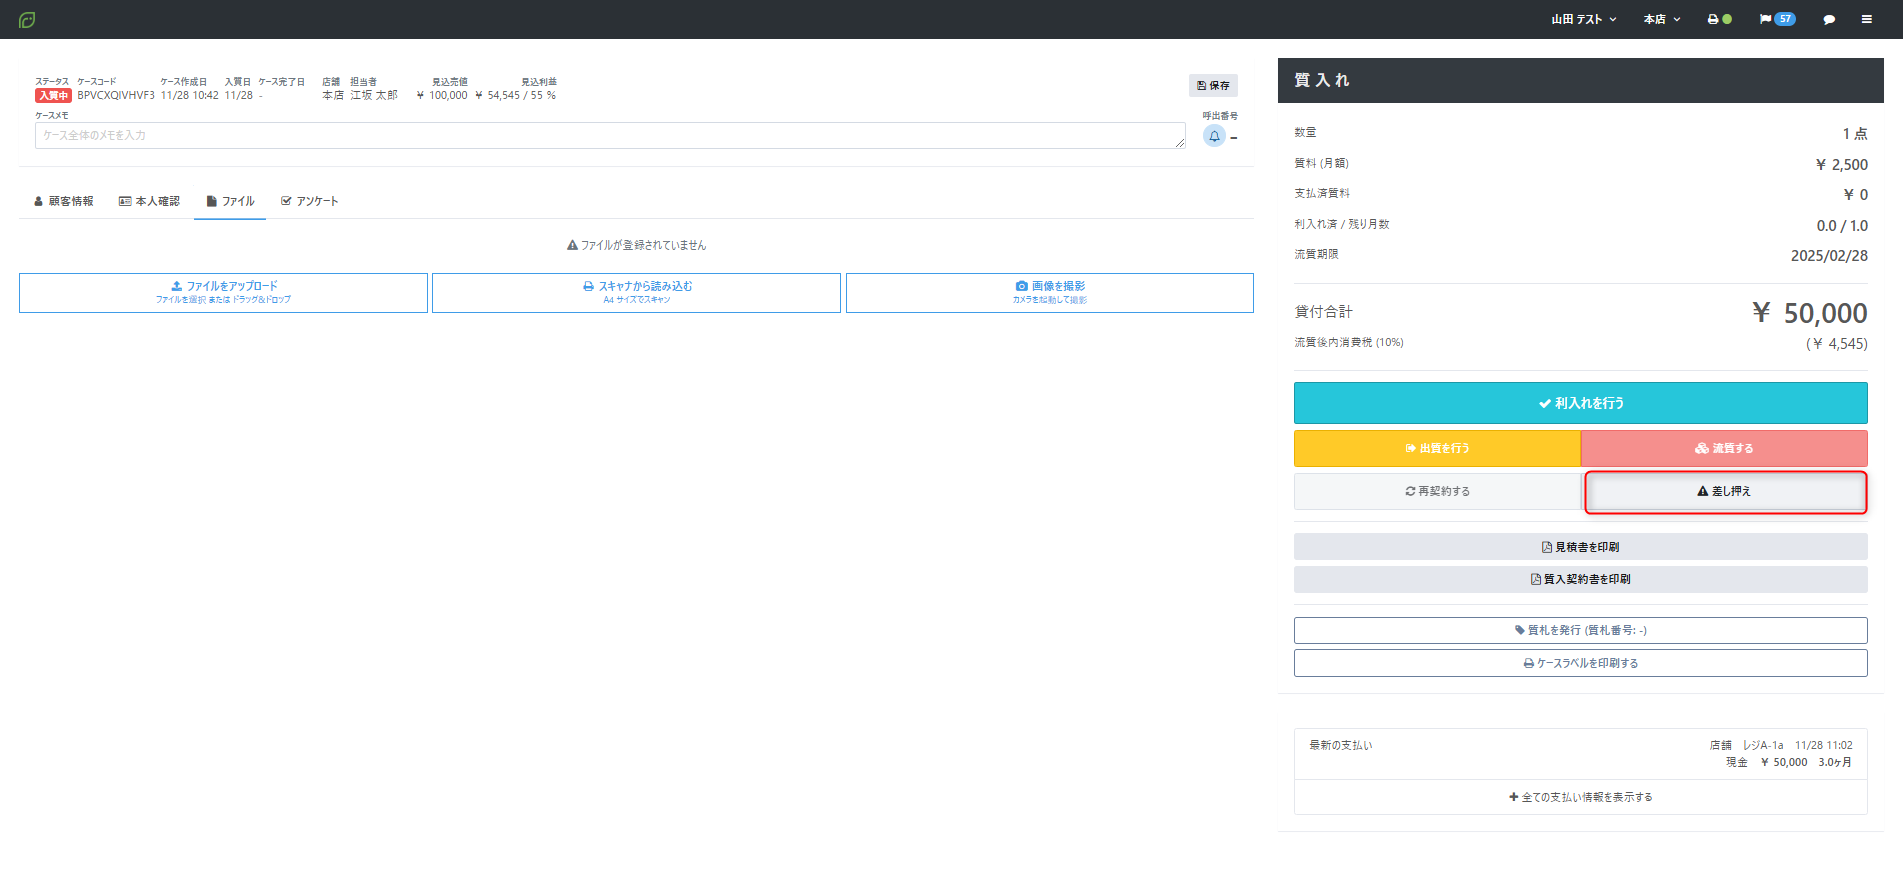Click the 保存 save button

[1213, 86]
